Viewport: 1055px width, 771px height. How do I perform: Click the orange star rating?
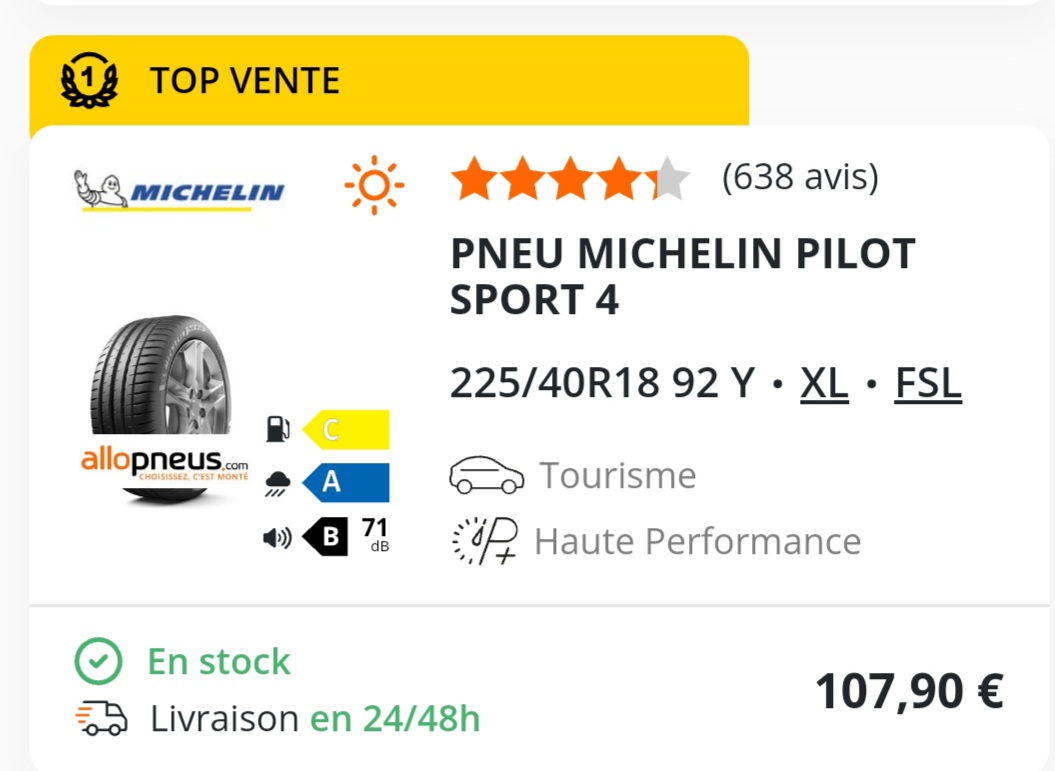pos(571,178)
